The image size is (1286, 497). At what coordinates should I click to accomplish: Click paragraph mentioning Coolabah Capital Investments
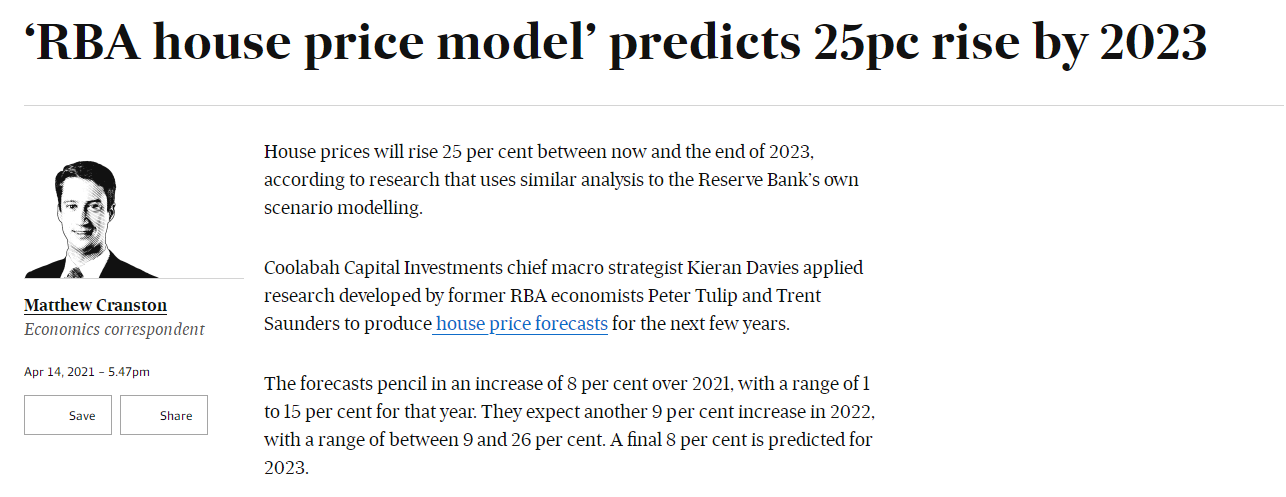coord(564,296)
